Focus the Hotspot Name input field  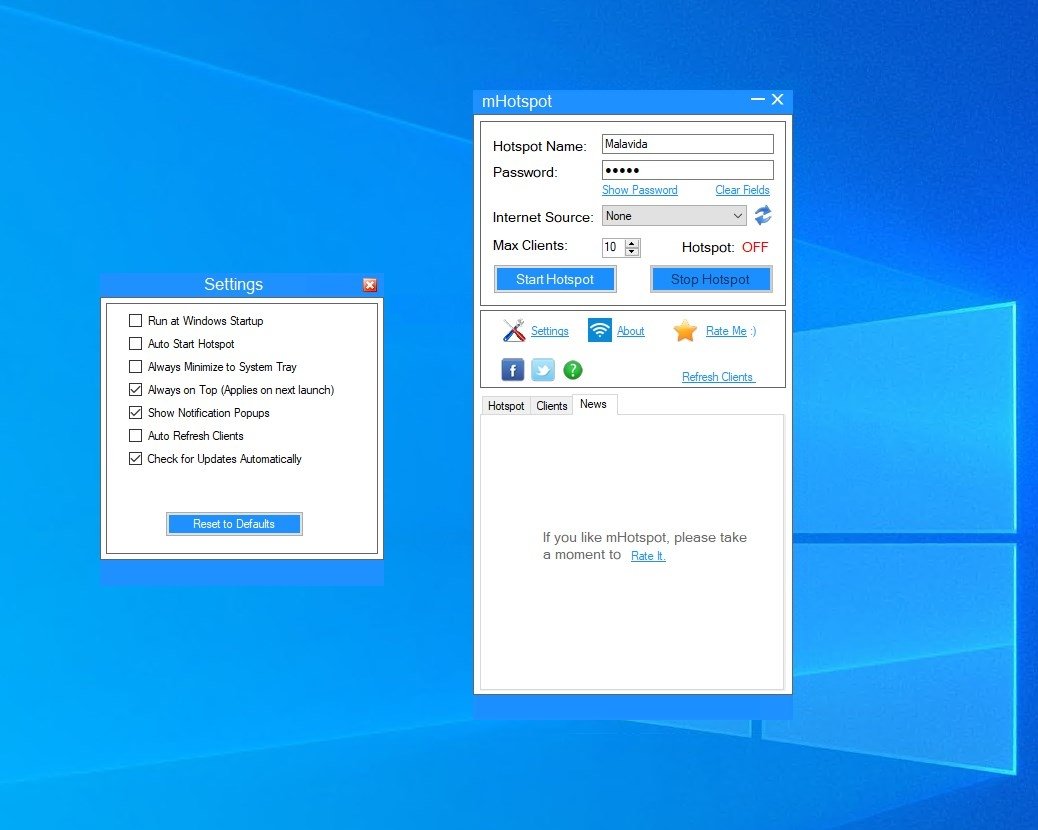coord(688,144)
